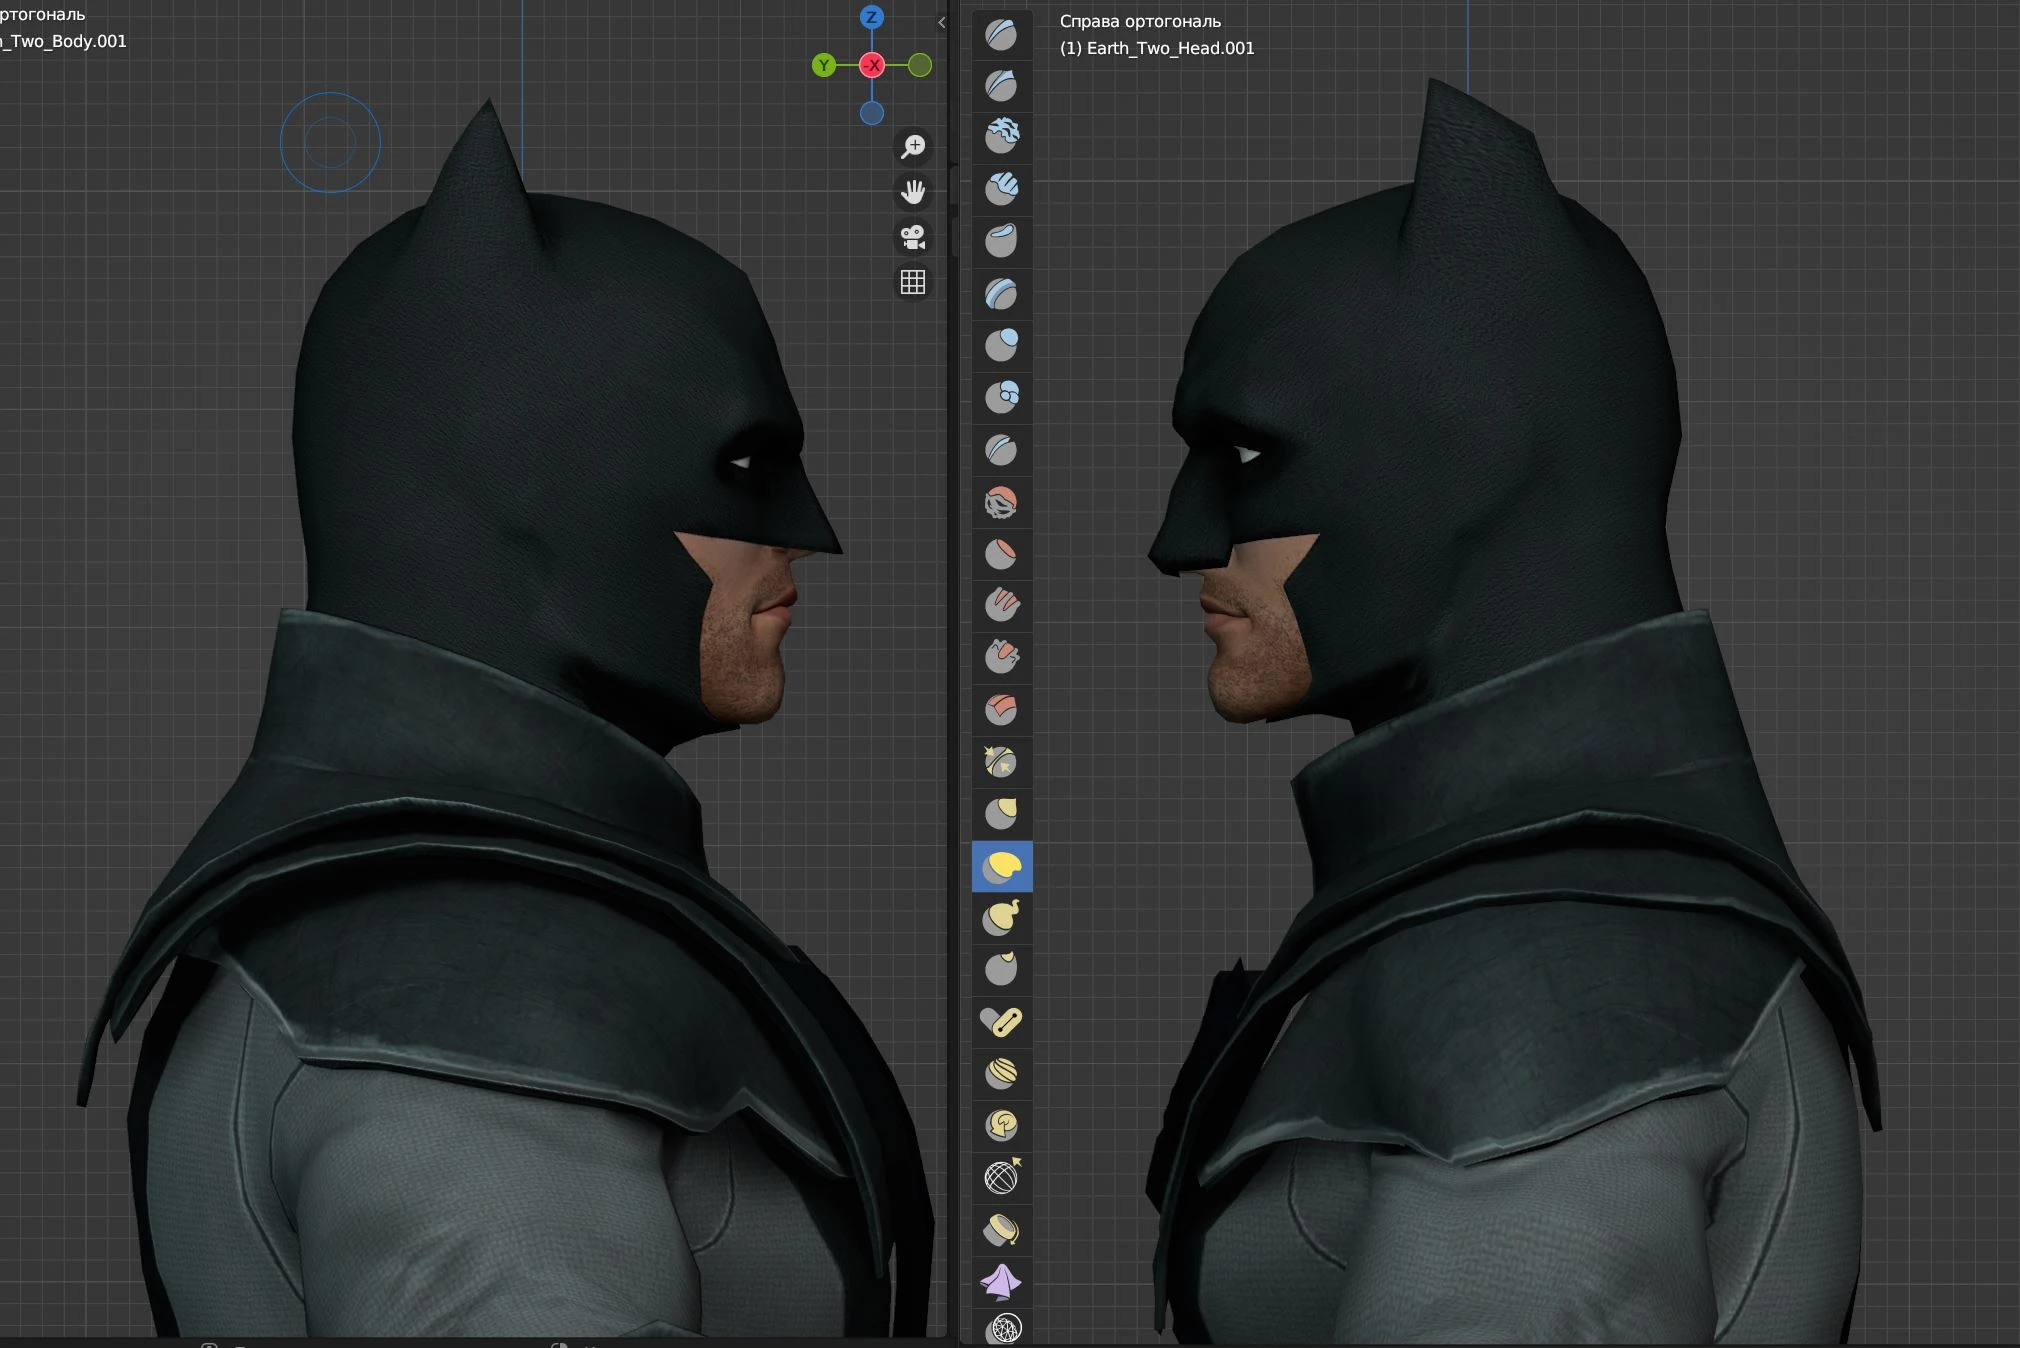Select the Draw Sharp sculpt brush
The width and height of the screenshot is (2020, 1348).
point(1003,86)
